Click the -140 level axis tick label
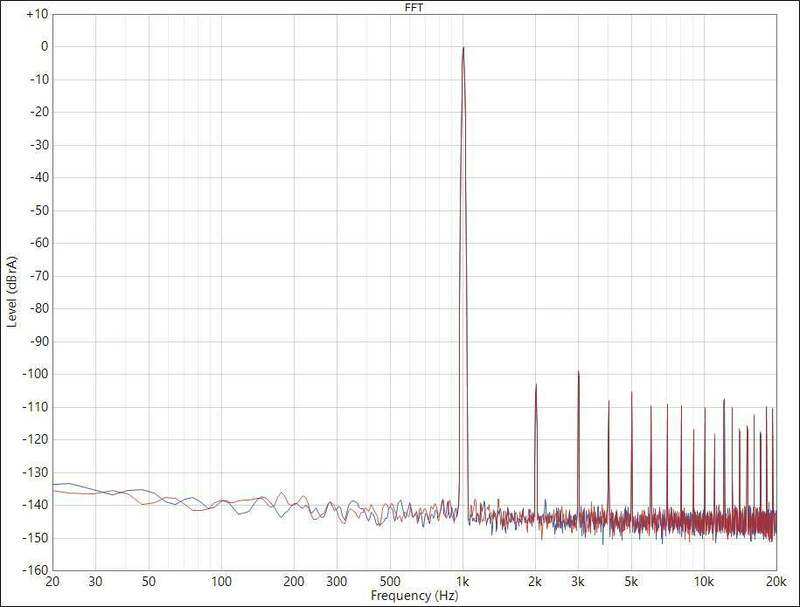Screen dimensions: 800x607 coord(34,506)
